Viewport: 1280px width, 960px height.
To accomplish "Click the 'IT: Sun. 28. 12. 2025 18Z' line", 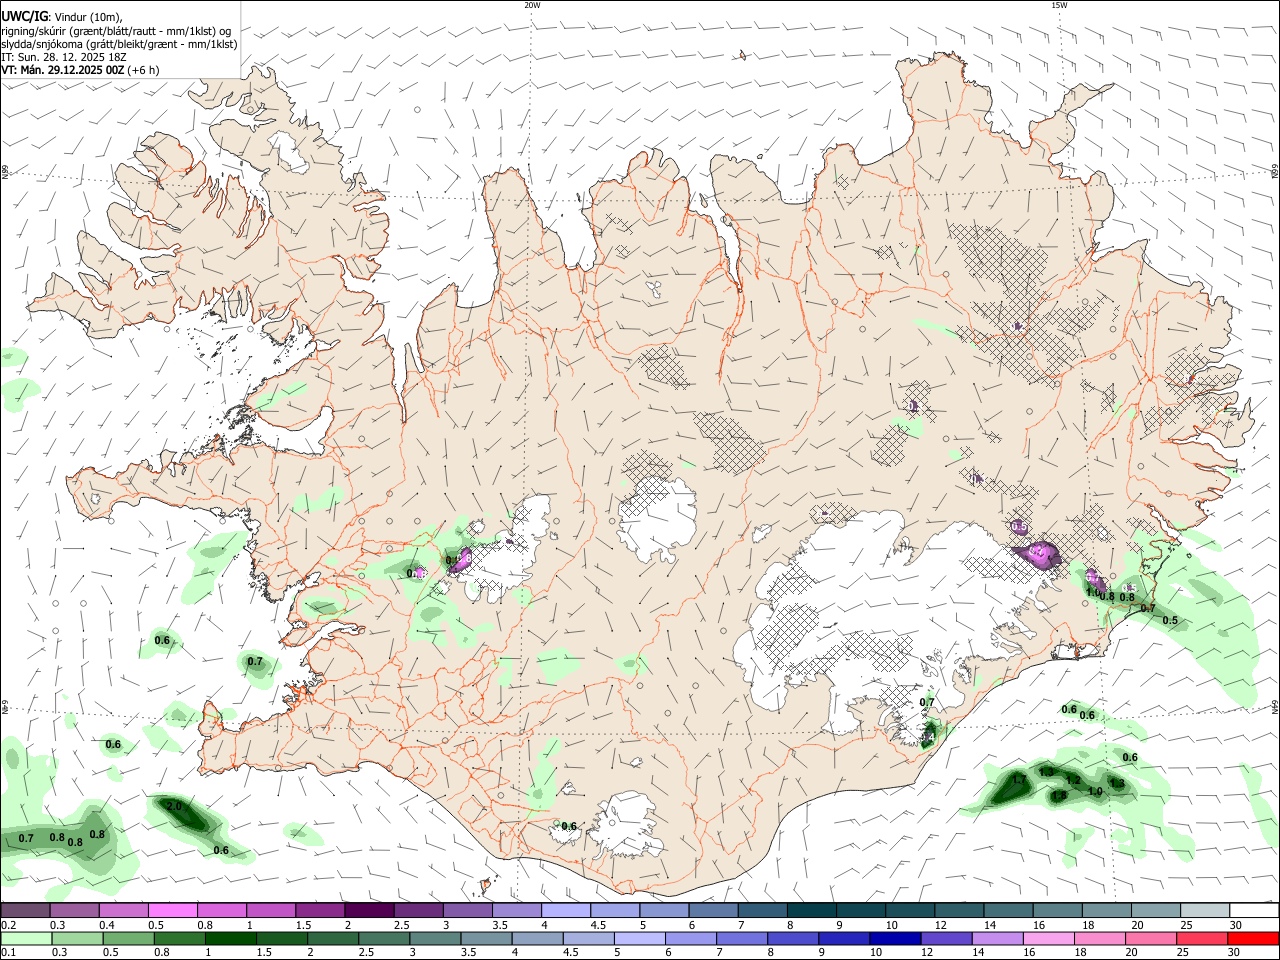I will coord(64,57).
